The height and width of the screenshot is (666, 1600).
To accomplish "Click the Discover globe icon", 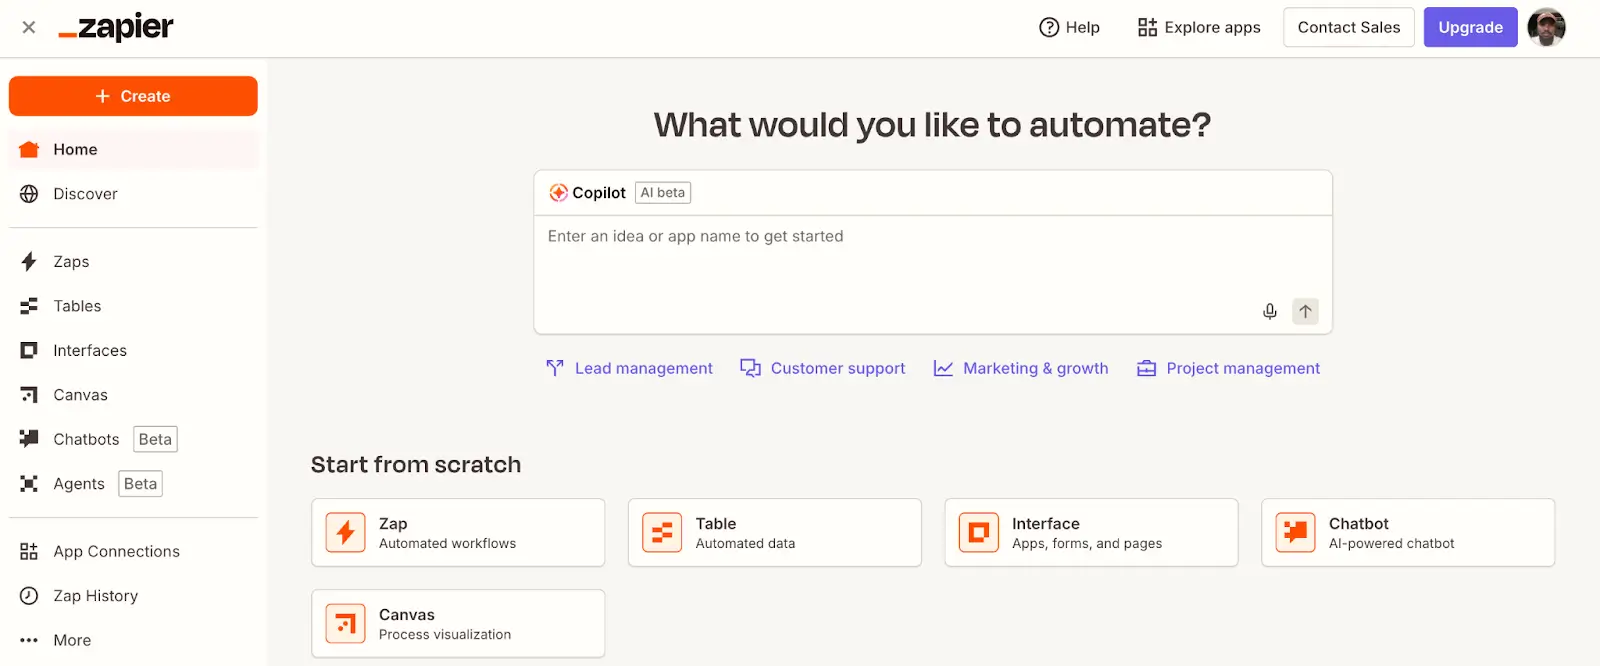I will tap(29, 194).
